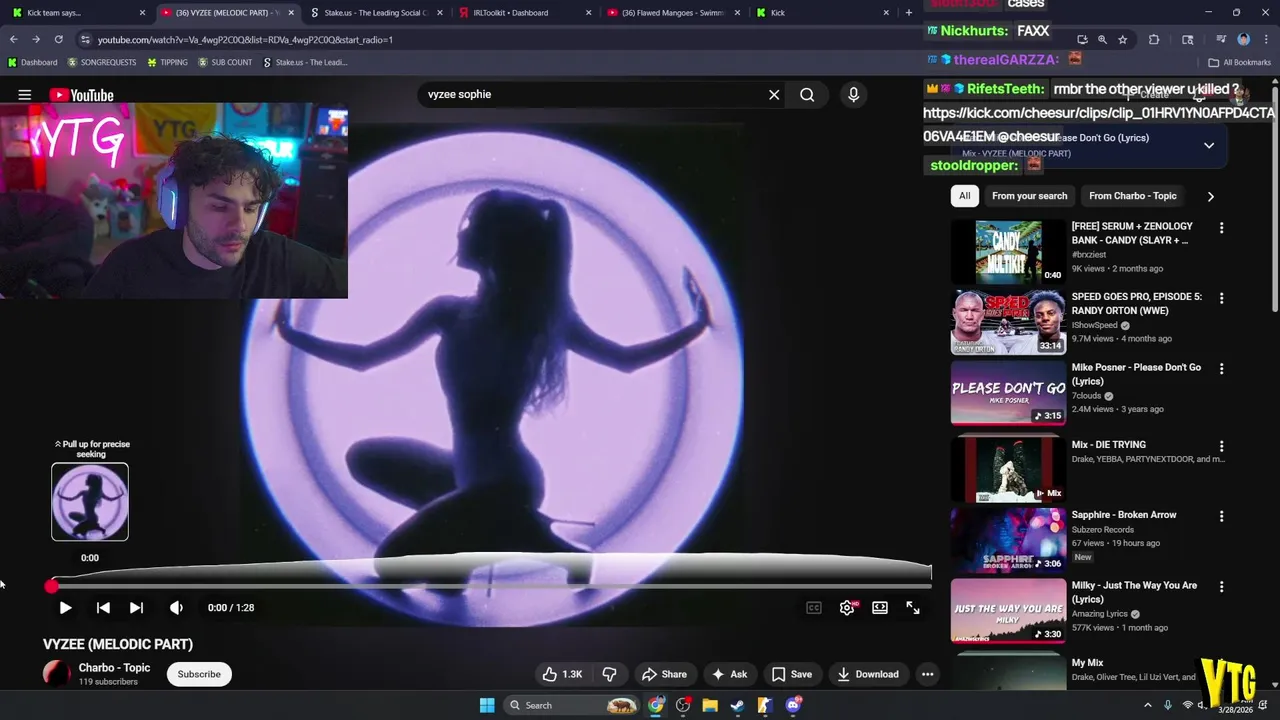Image resolution: width=1280 pixels, height=720 pixels.
Task: Toggle closed captions on the player
Action: coord(814,607)
